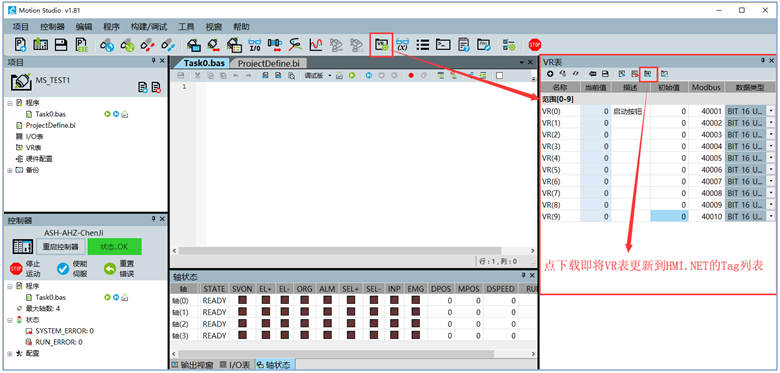This screenshot has height=373, width=780.
Task: Open the VR table toolbar icon
Action: [382, 45]
